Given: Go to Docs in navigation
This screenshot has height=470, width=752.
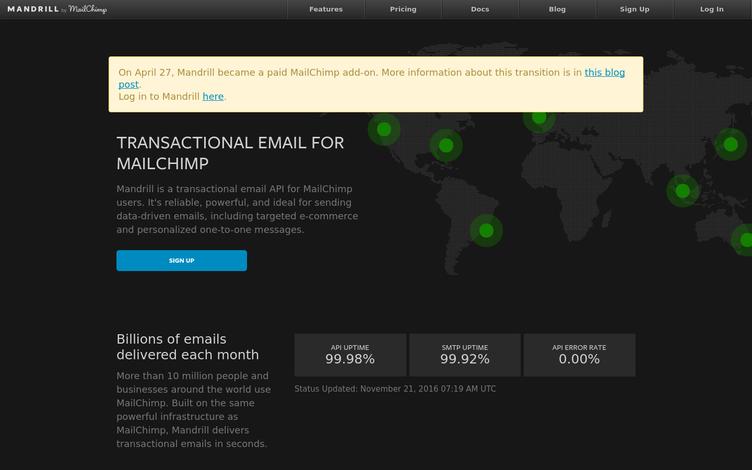Looking at the screenshot, I should (480, 9).
